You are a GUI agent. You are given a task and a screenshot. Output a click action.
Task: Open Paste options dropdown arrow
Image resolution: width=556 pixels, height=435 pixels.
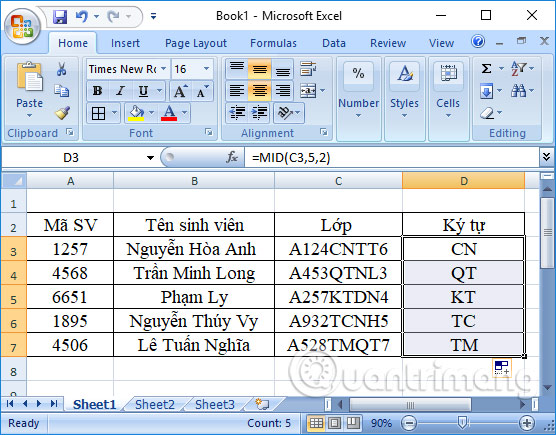pyautogui.click(x=29, y=116)
